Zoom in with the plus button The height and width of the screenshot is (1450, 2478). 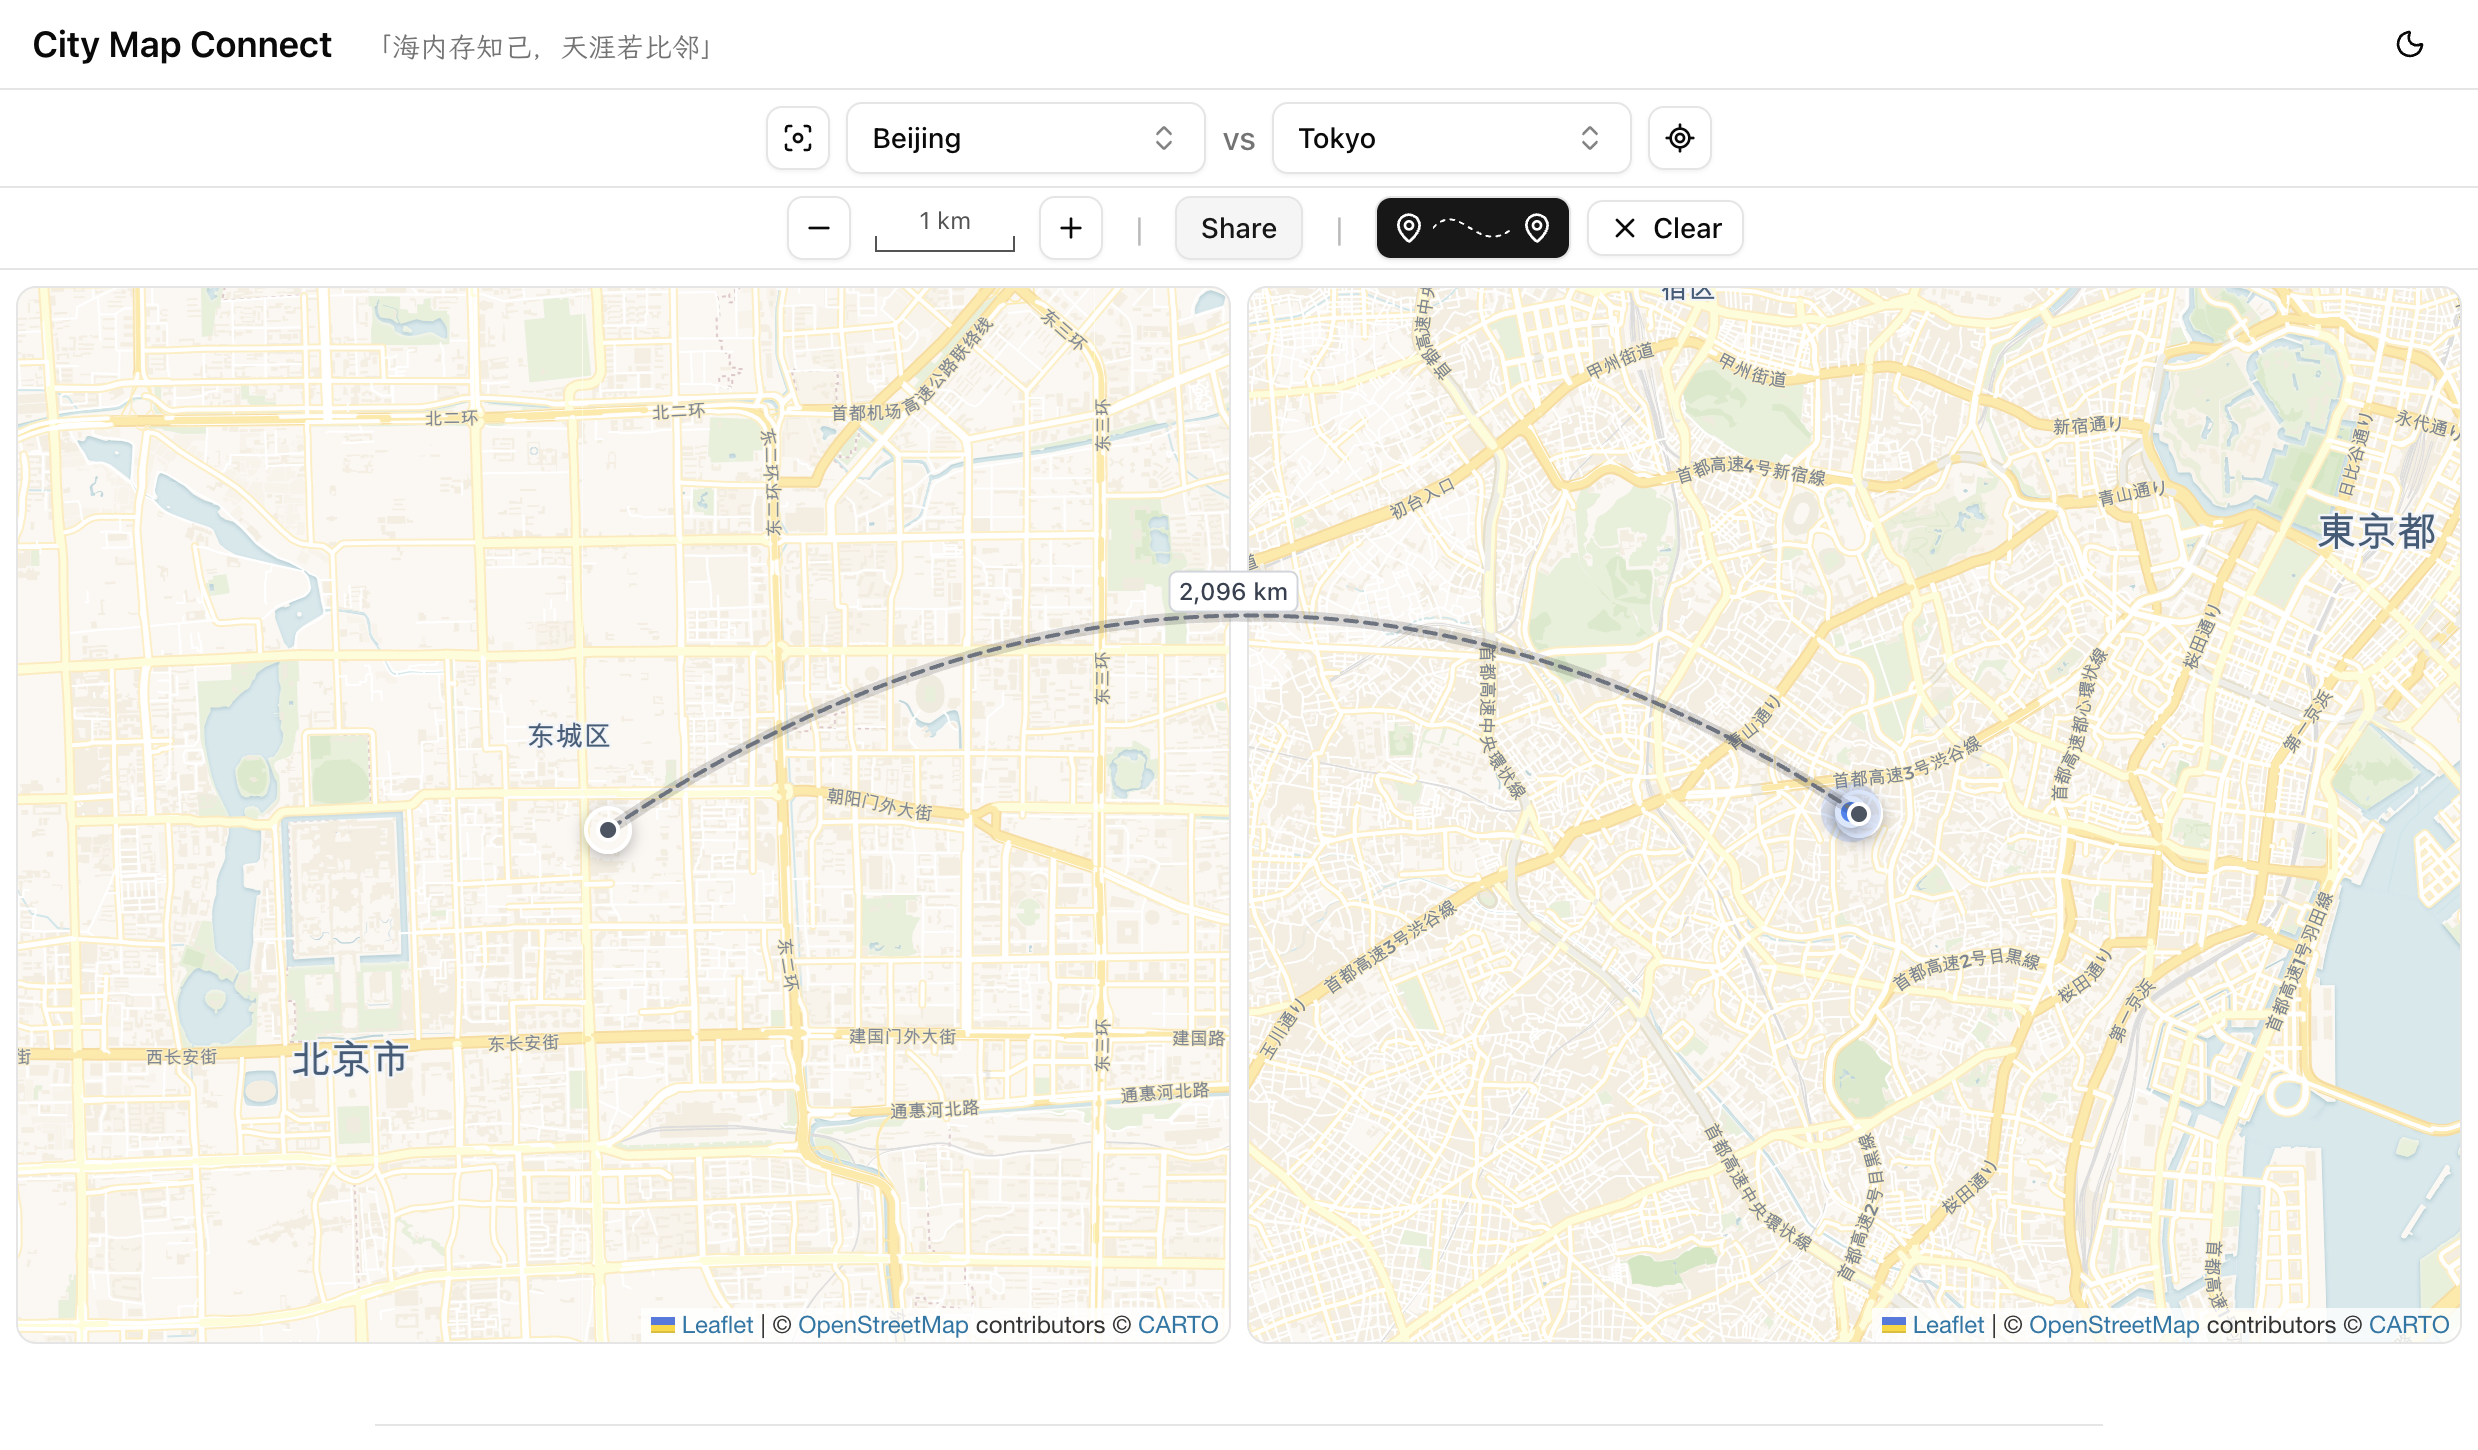coord(1070,229)
